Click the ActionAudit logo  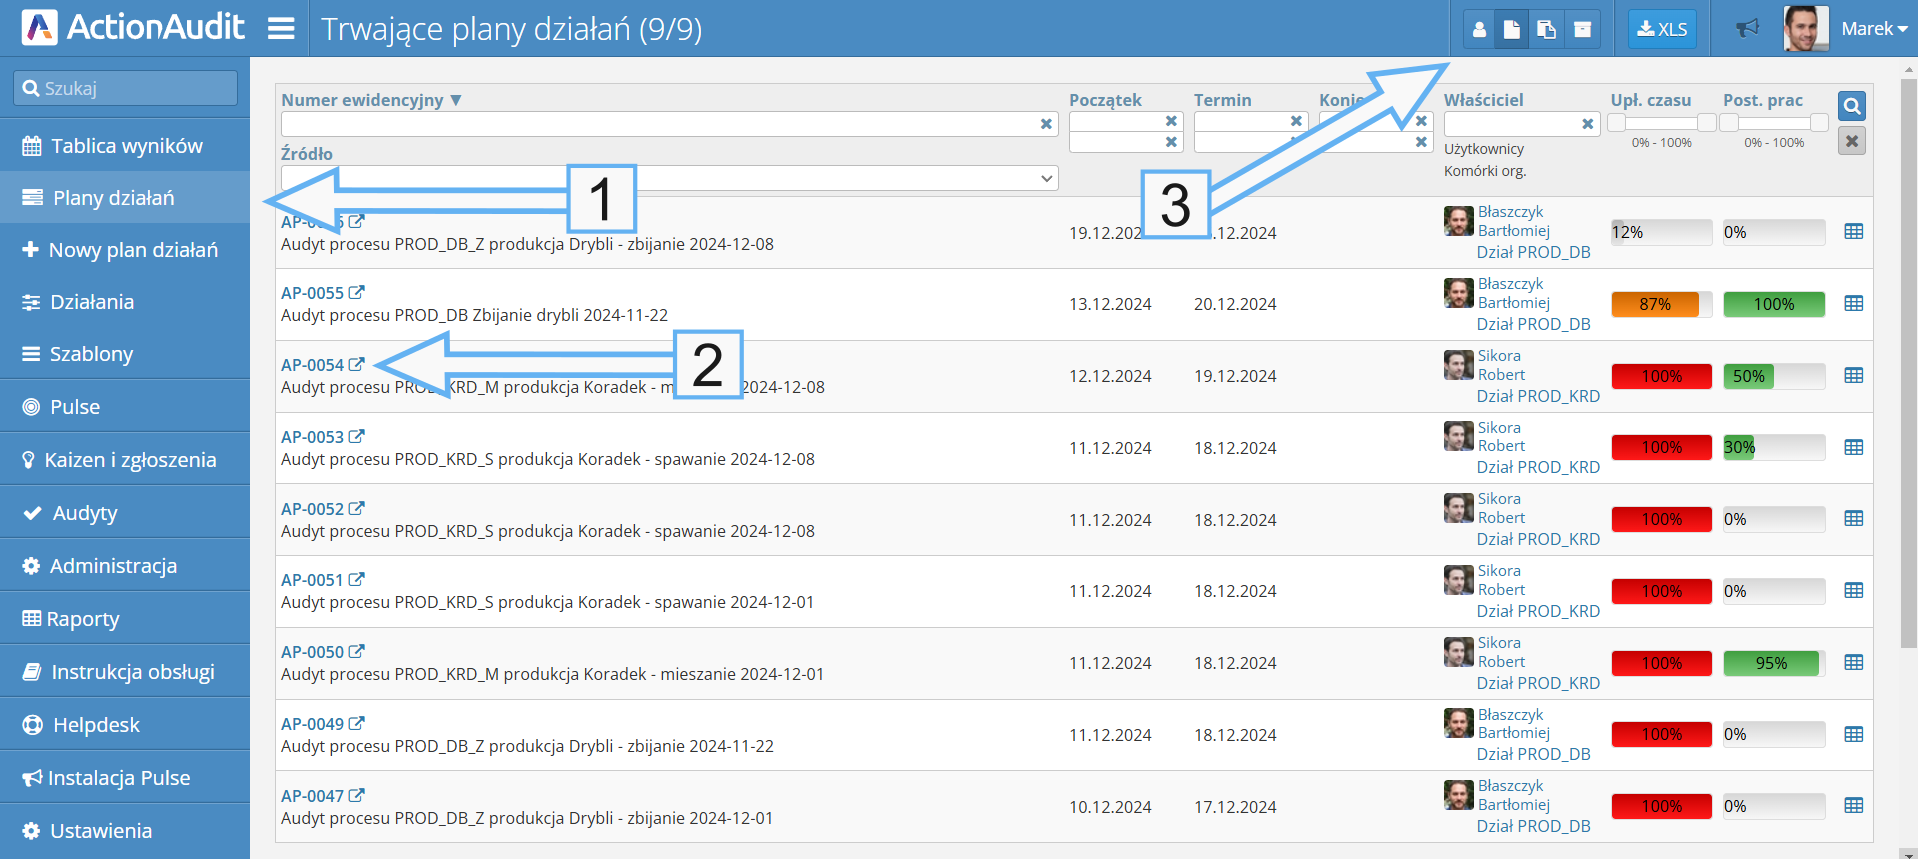tap(133, 28)
